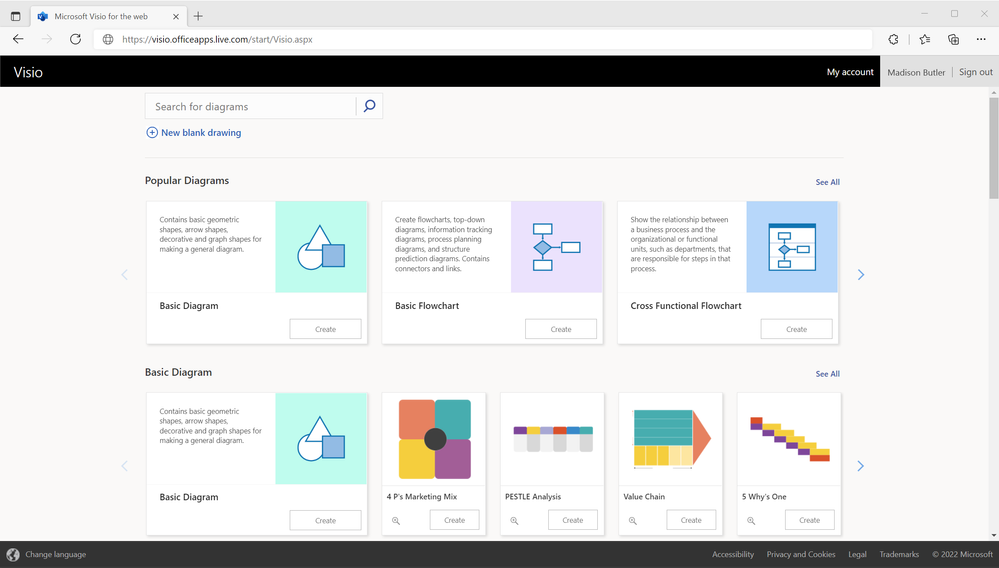The image size is (999, 568).
Task: Click the Search for diagrams field
Action: (250, 106)
